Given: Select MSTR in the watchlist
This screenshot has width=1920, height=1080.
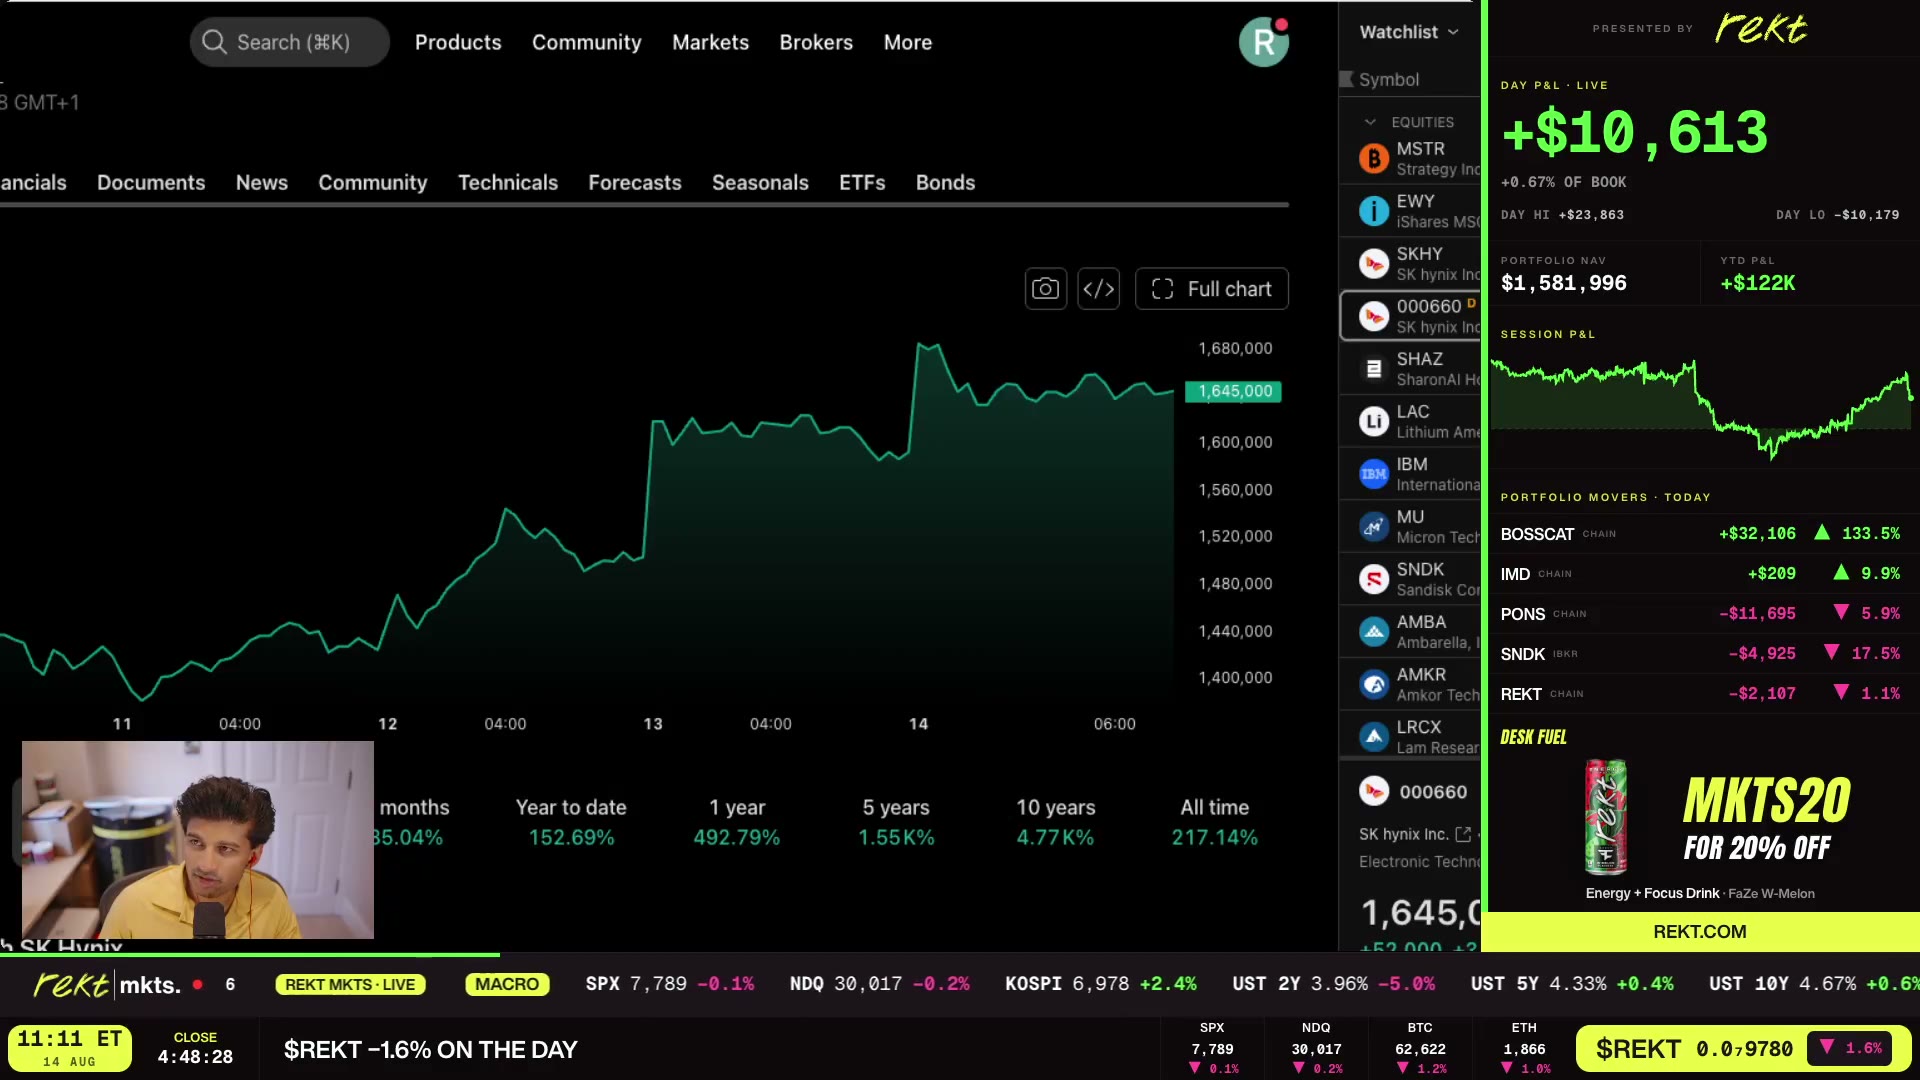Looking at the screenshot, I should 1410,158.
